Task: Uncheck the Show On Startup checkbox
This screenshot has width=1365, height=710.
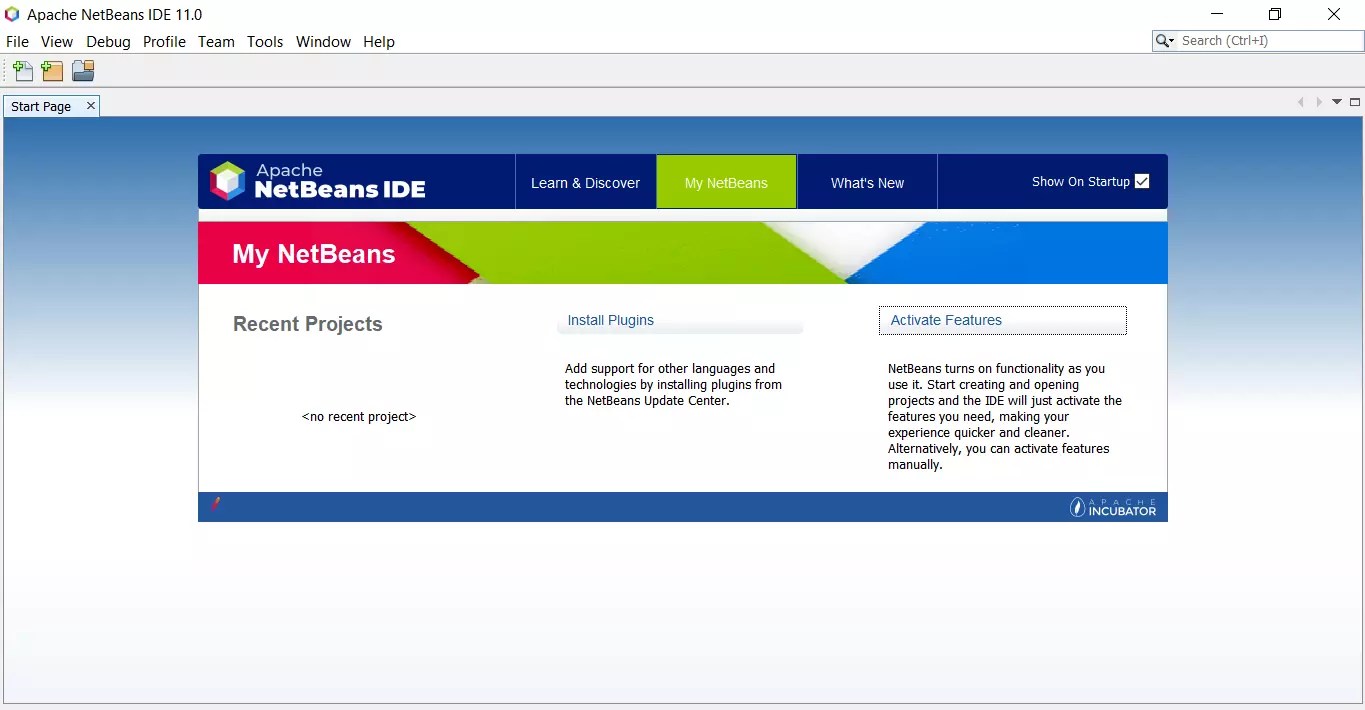Action: tap(1142, 181)
